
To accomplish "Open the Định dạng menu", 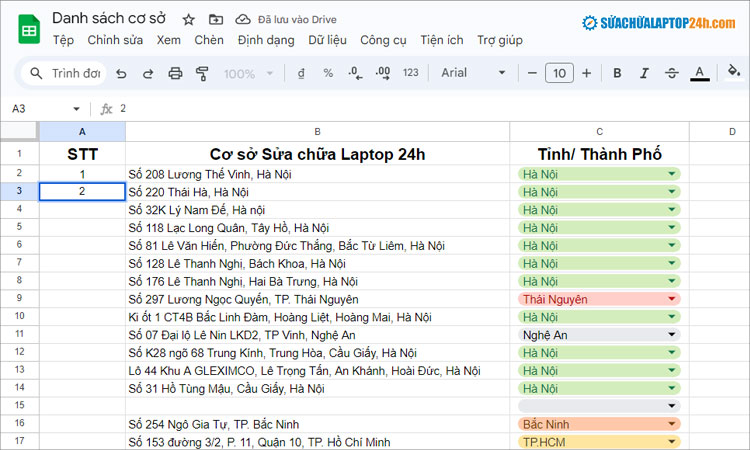I will tap(266, 40).
